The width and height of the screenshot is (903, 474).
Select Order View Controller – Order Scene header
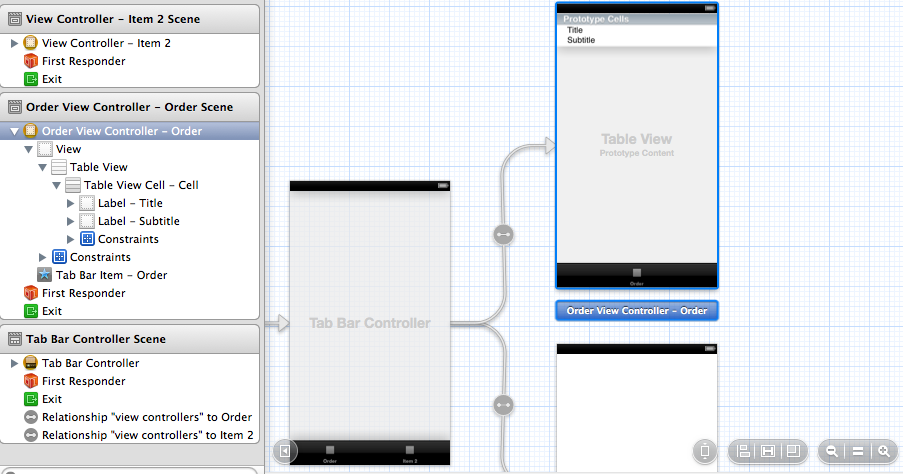tap(130, 107)
